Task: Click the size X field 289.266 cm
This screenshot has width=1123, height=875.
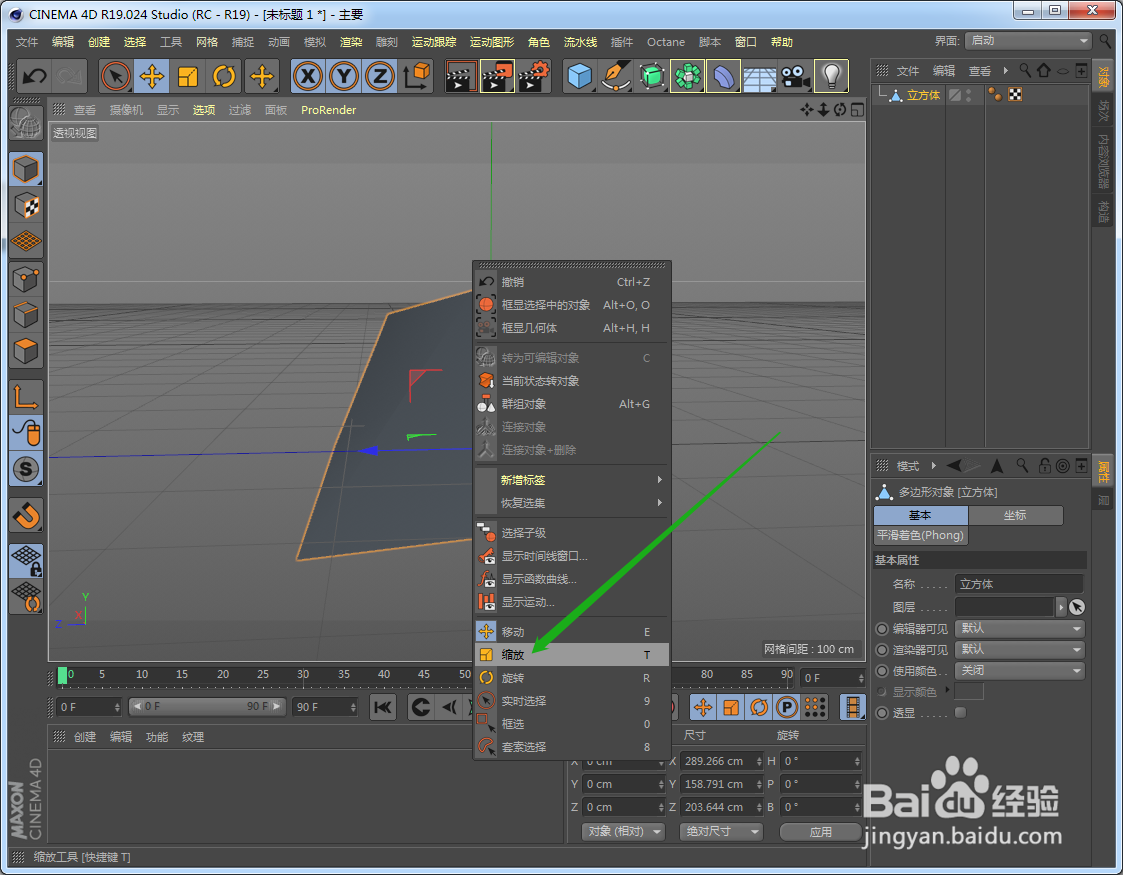Action: [720, 761]
